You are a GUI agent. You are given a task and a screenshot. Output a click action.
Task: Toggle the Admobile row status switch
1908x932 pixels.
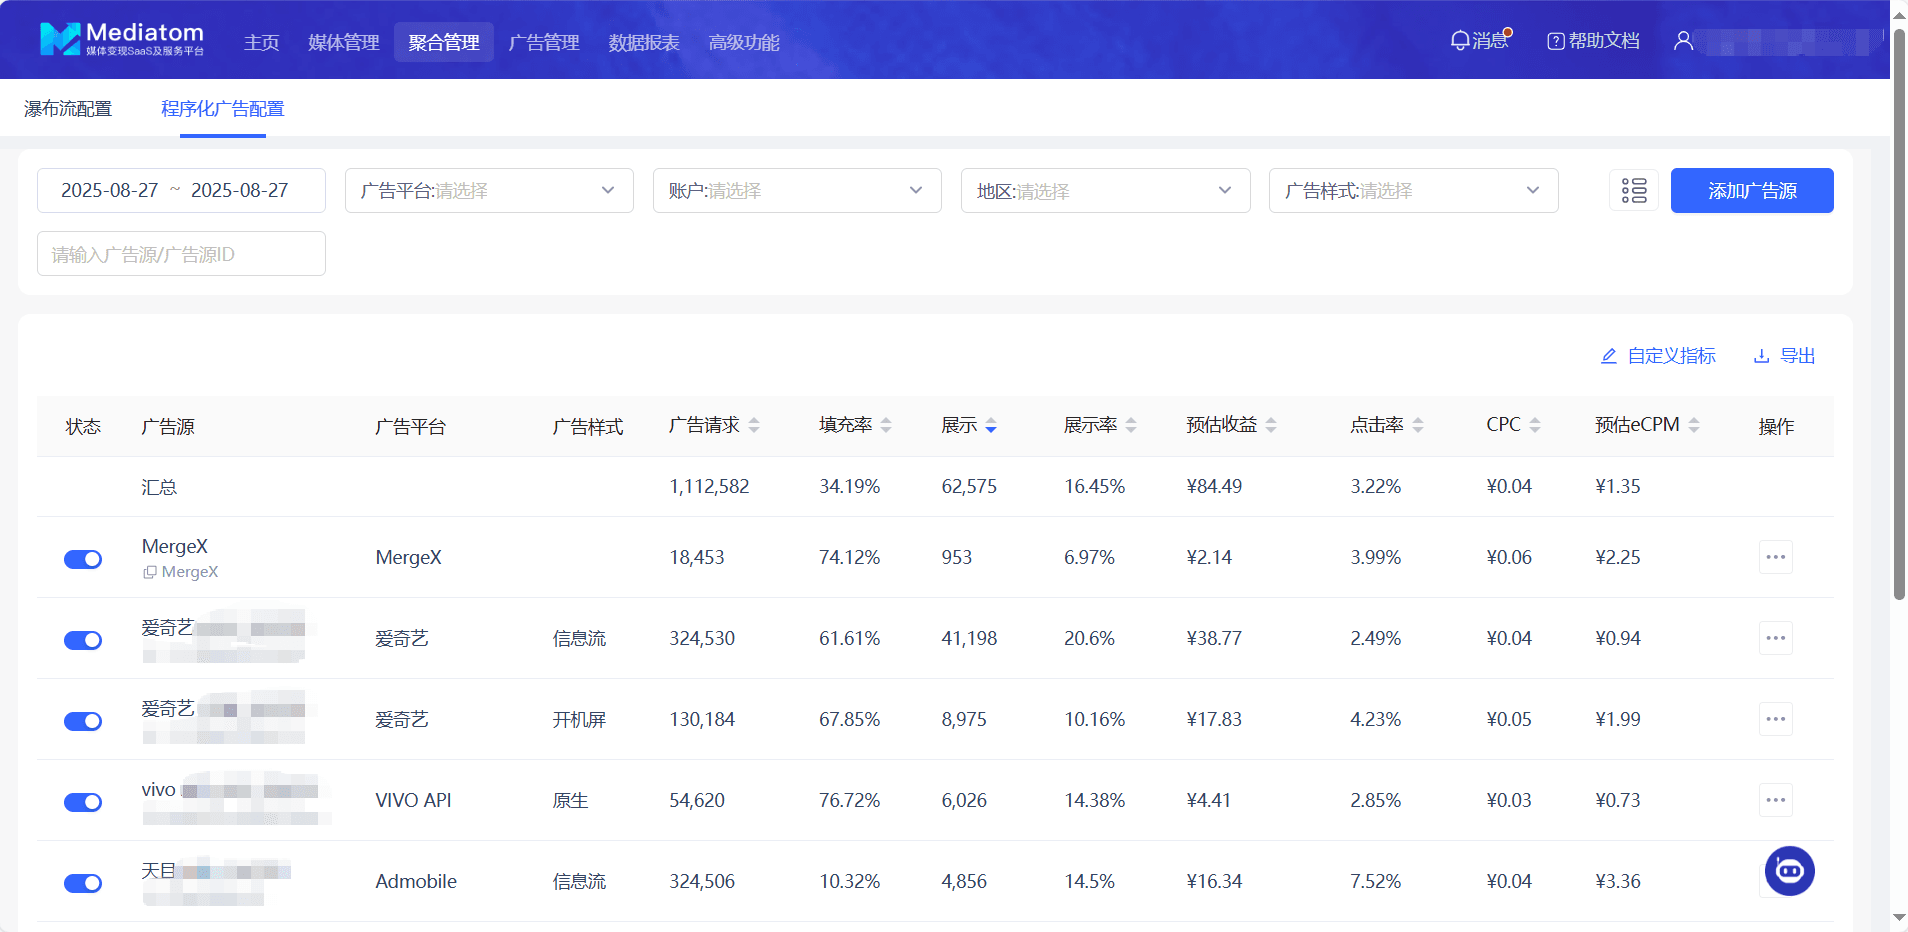pyautogui.click(x=83, y=883)
